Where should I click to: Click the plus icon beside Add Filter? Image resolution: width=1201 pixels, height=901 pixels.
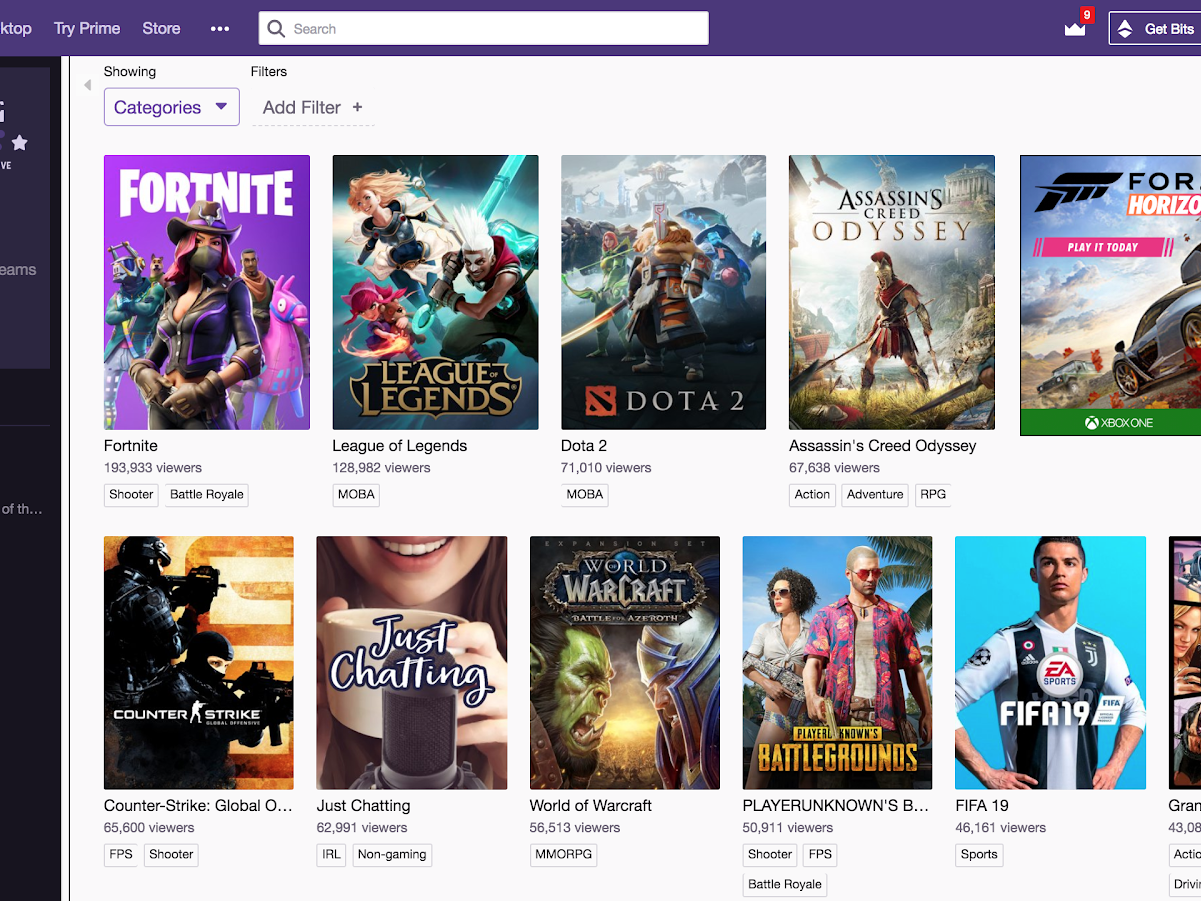358,107
